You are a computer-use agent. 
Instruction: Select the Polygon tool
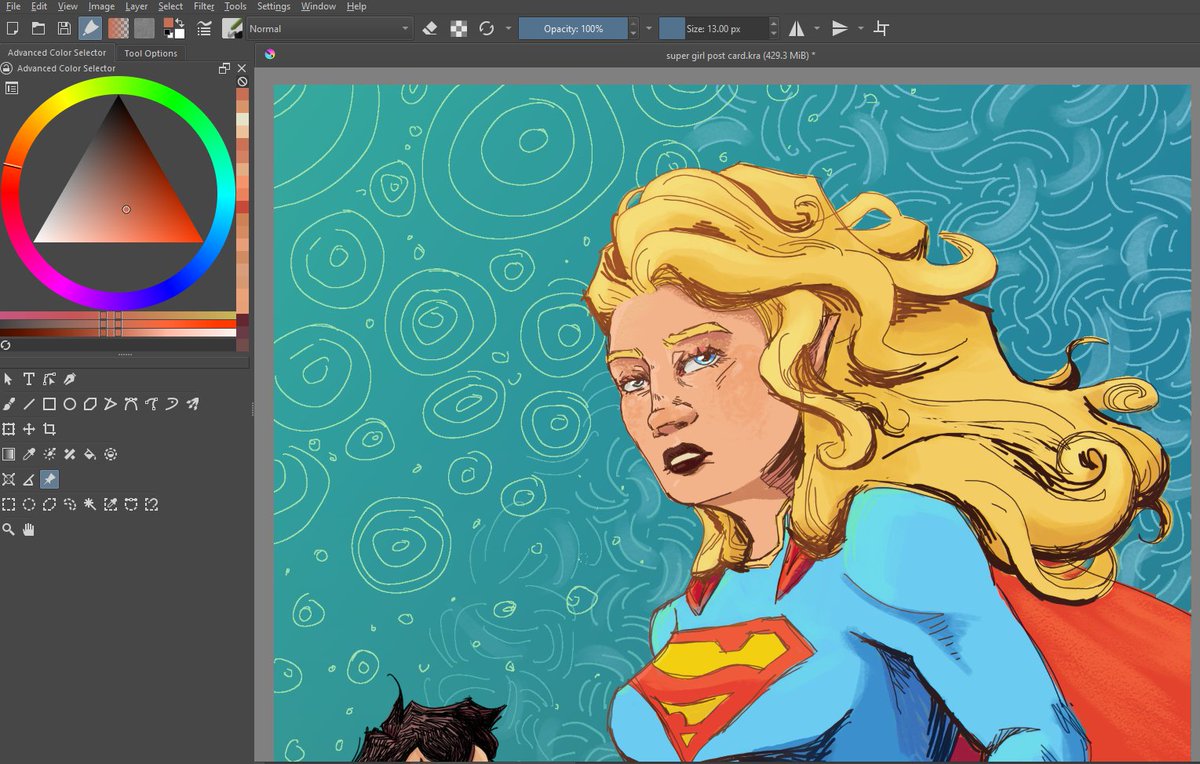[x=90, y=404]
